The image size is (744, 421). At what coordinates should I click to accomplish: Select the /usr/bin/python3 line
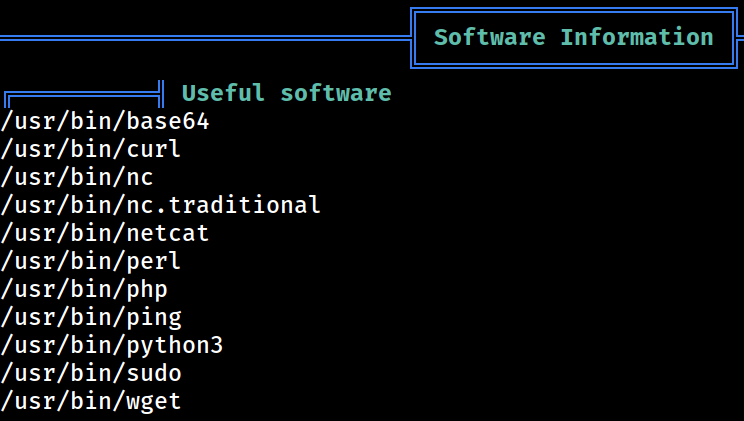pyautogui.click(x=112, y=346)
